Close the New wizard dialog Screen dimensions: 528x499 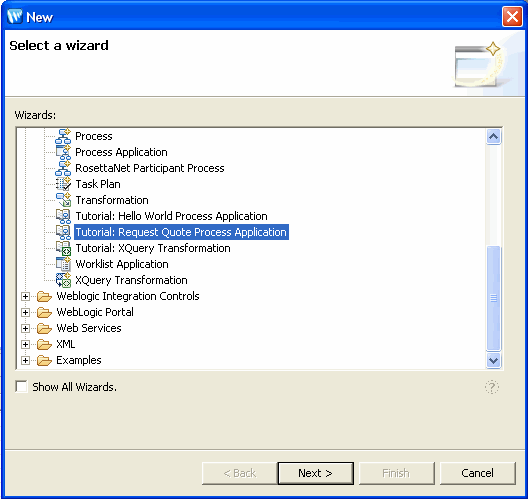coord(512,16)
